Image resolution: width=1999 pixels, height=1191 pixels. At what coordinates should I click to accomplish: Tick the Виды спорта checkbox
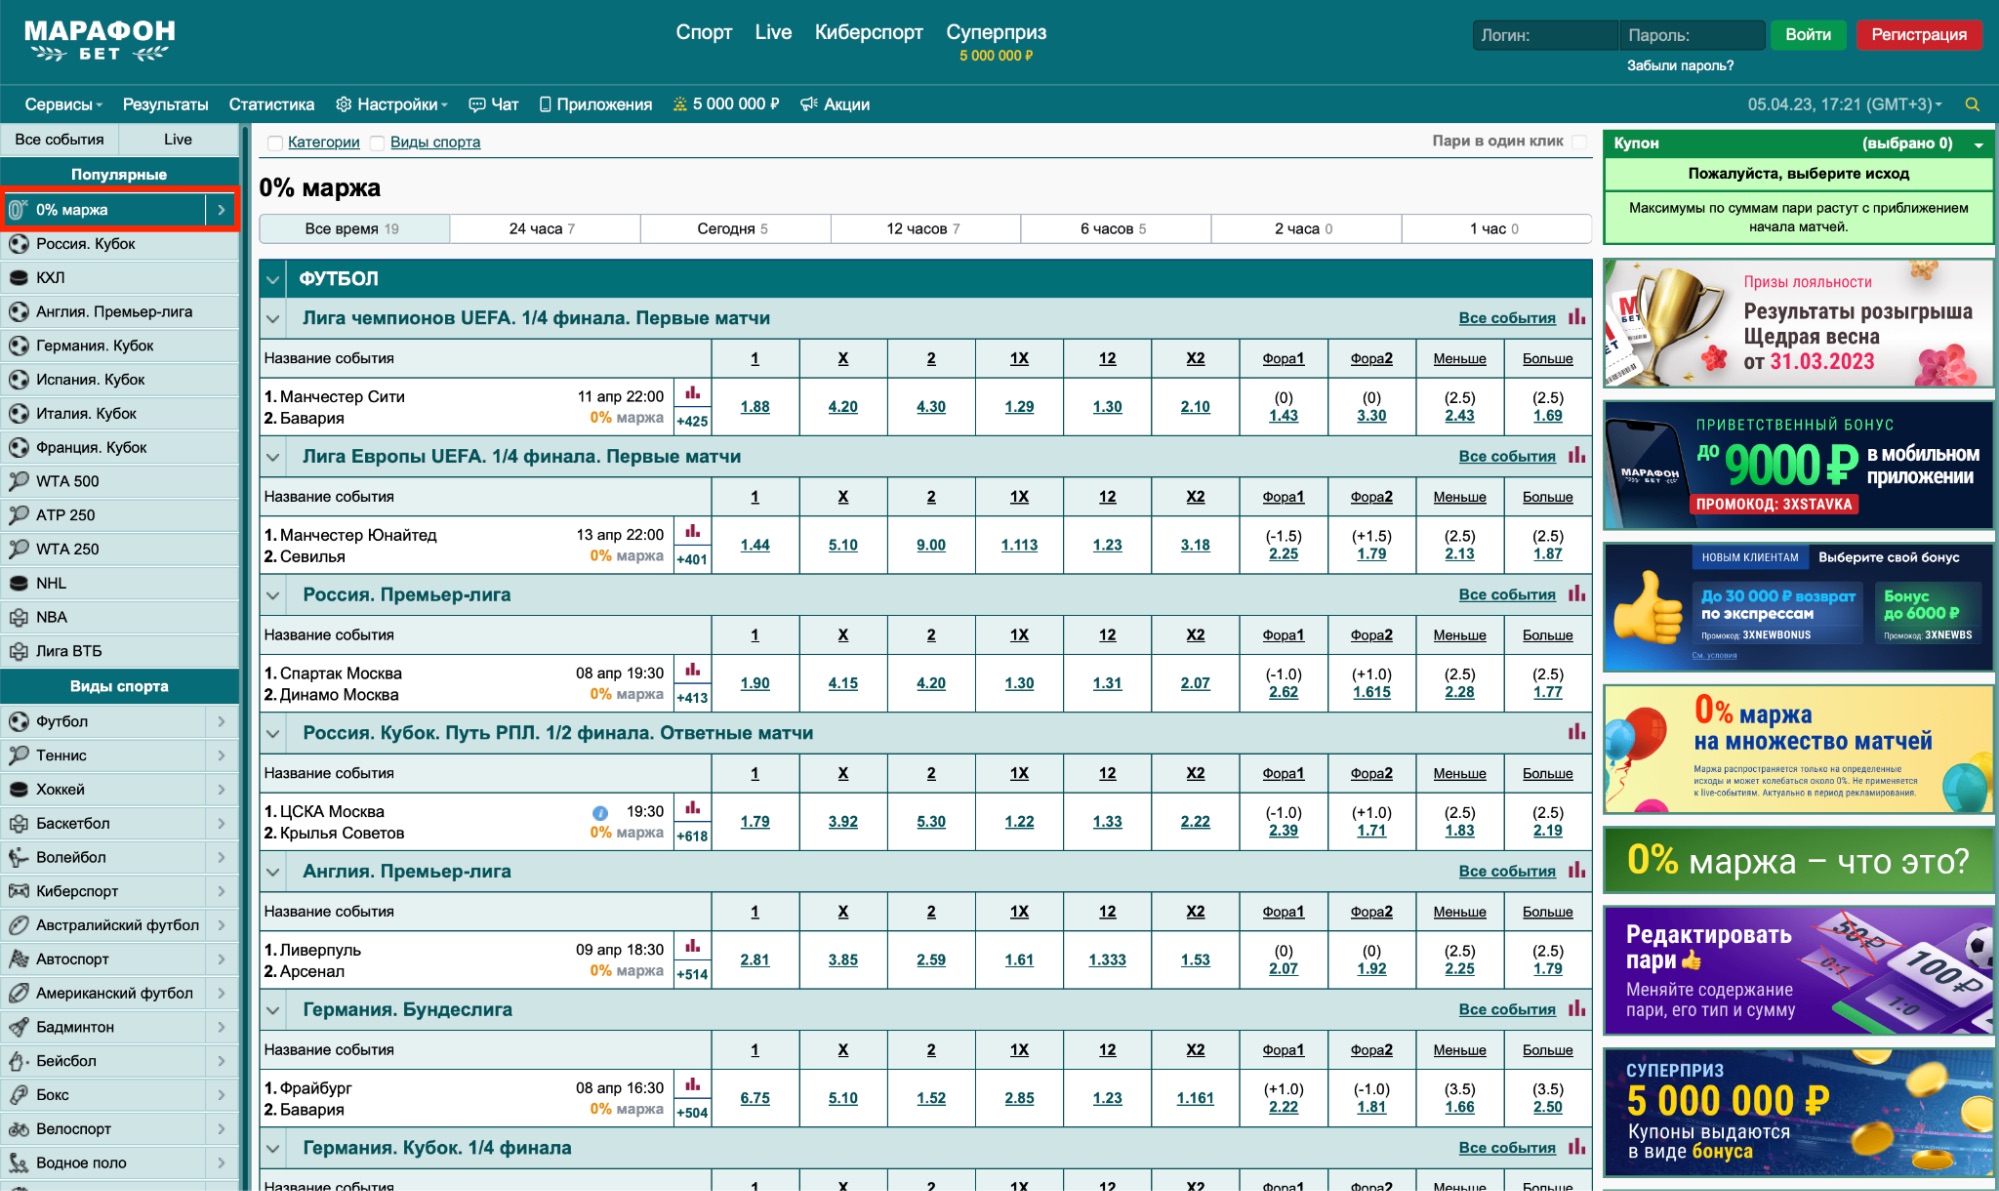377,143
